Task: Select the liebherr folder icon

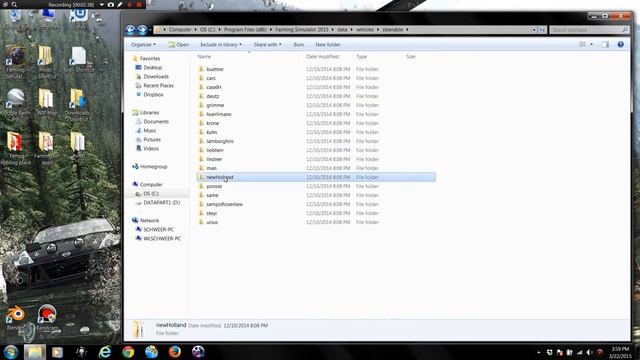Action: pyautogui.click(x=201, y=150)
